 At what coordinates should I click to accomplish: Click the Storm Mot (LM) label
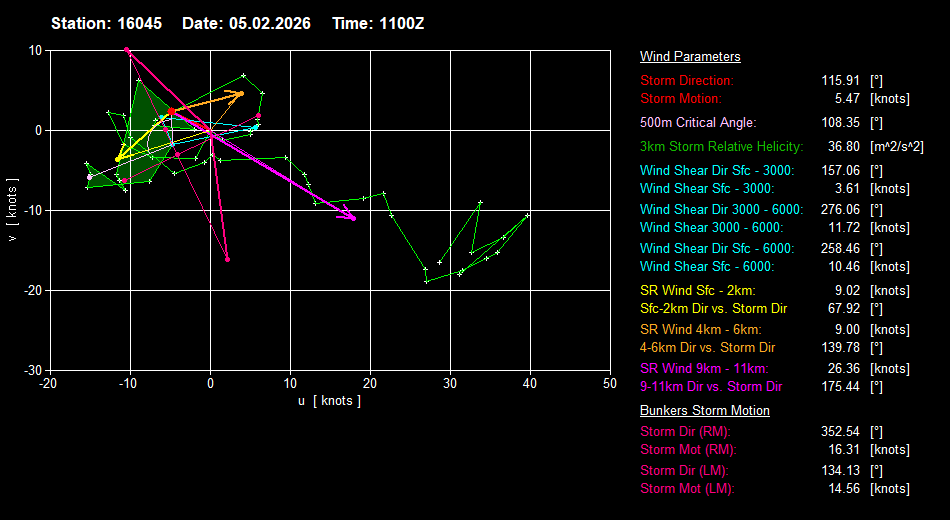point(687,489)
